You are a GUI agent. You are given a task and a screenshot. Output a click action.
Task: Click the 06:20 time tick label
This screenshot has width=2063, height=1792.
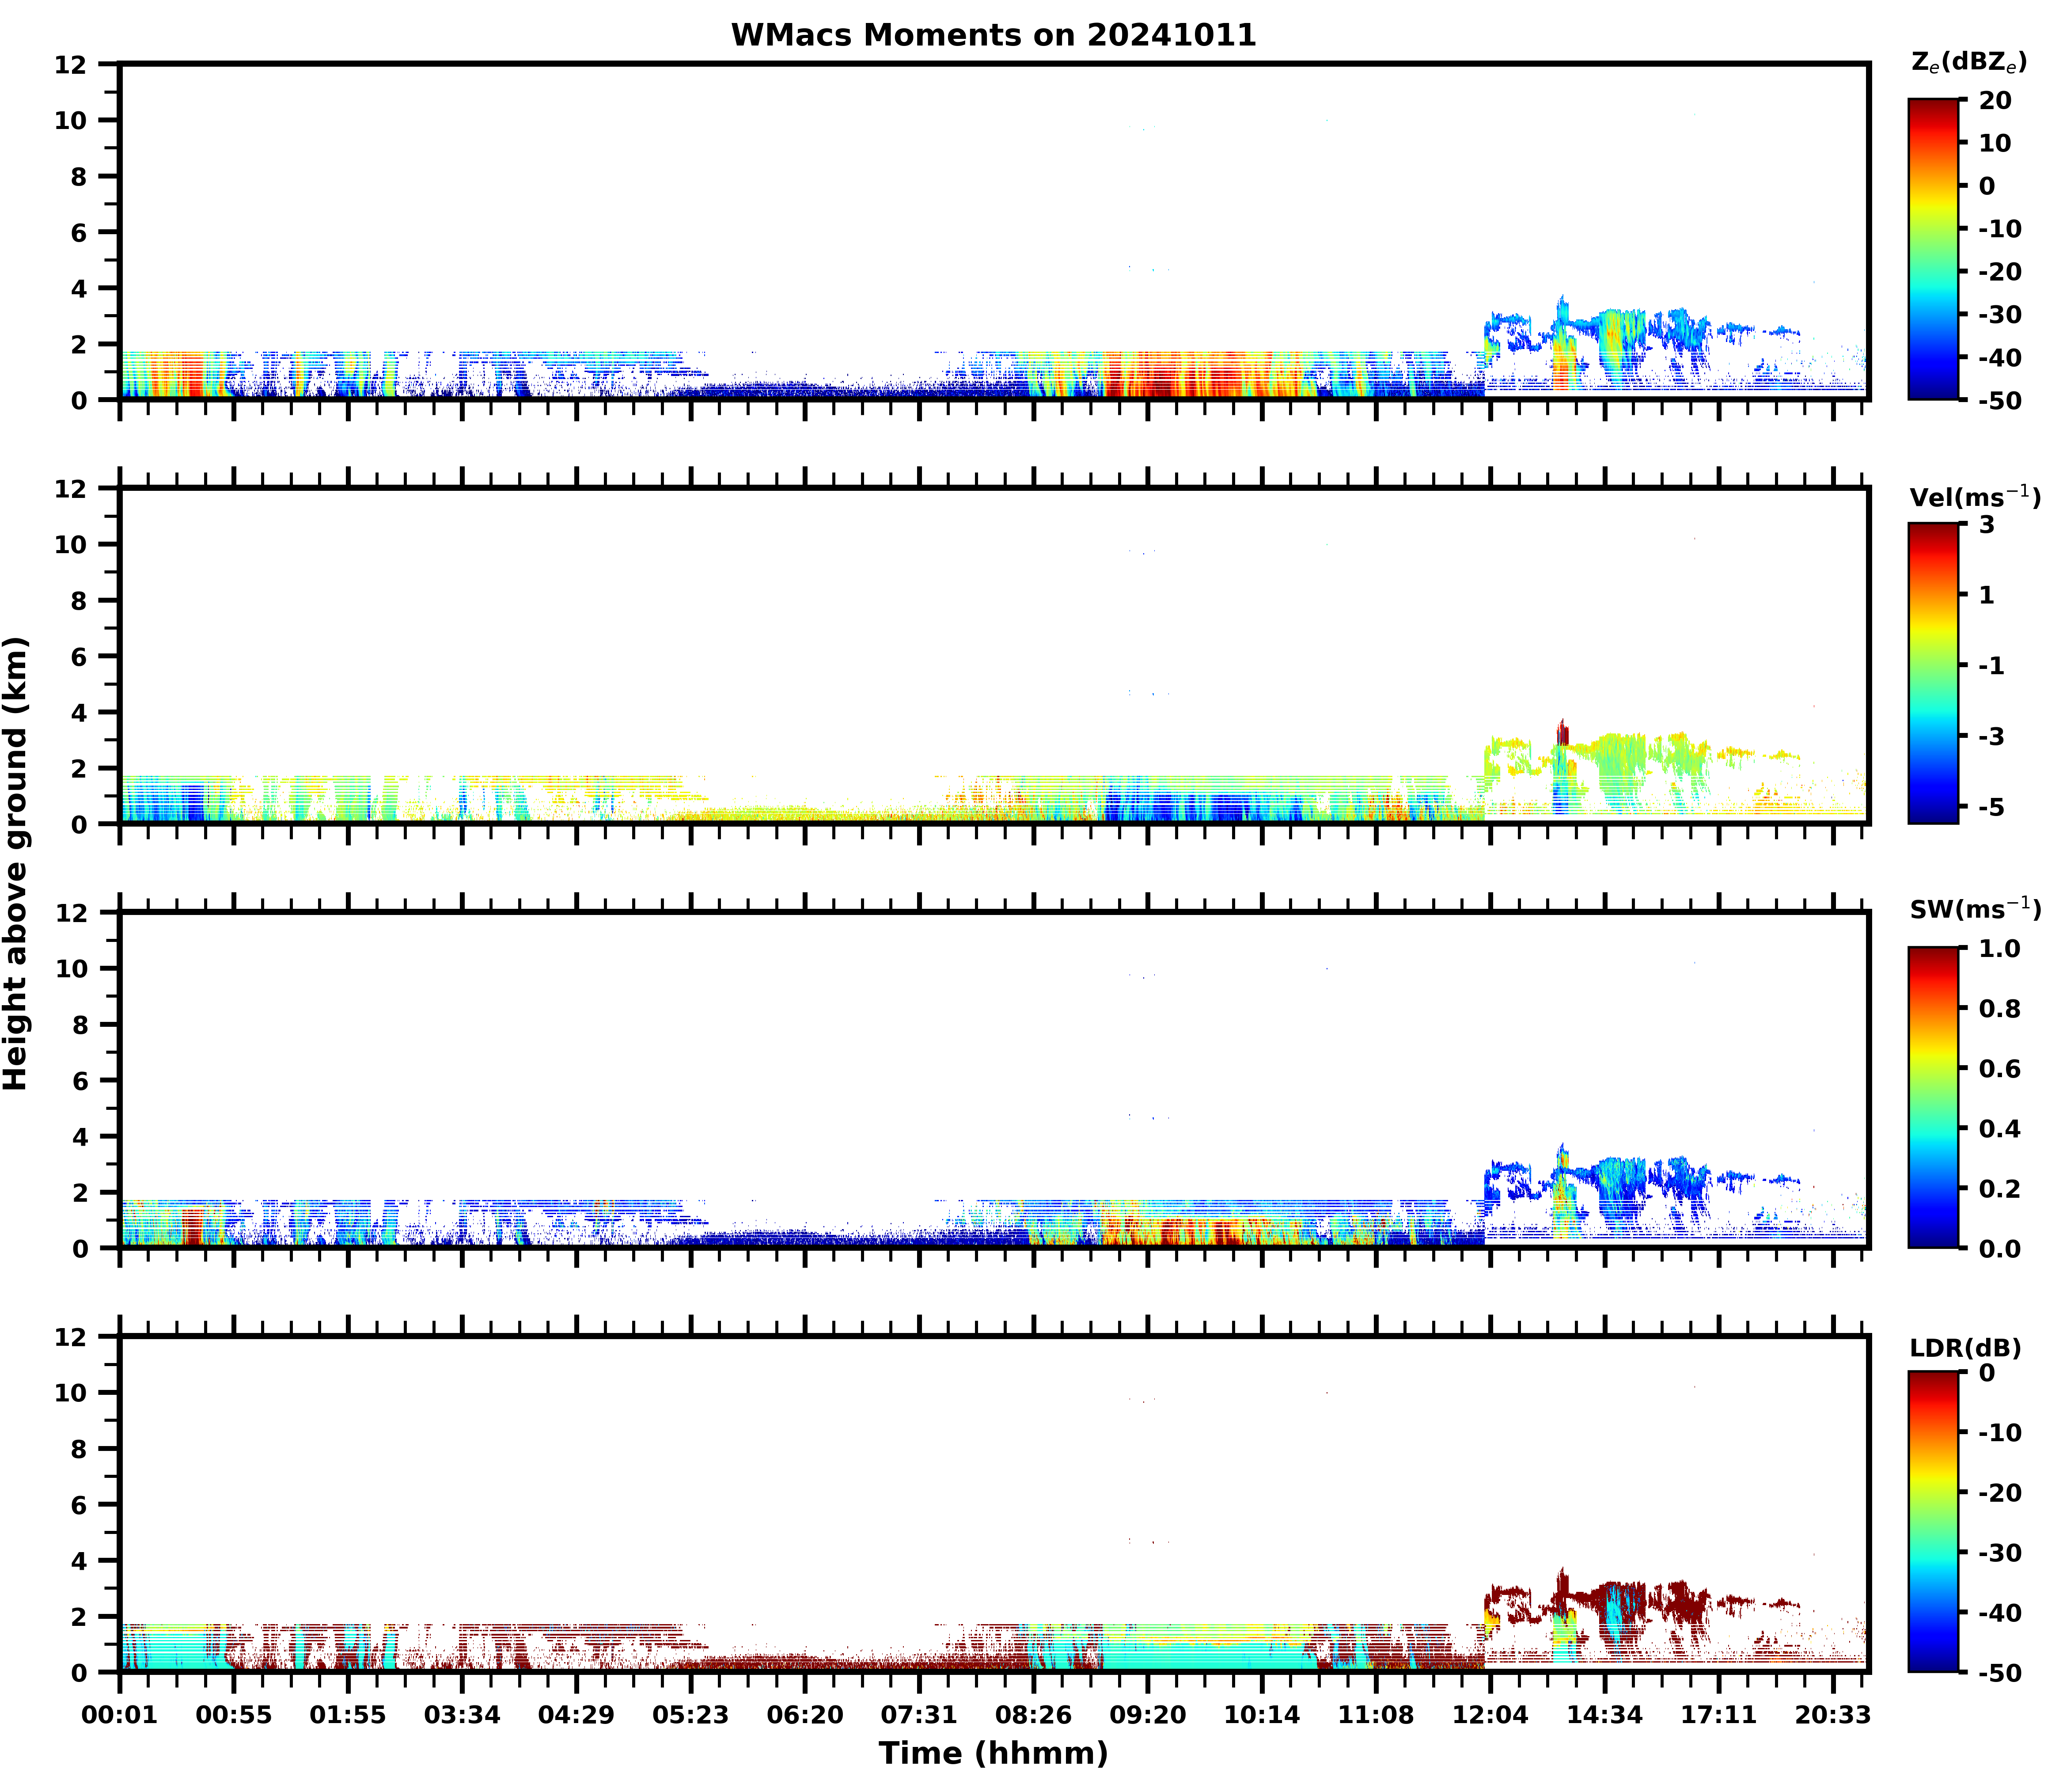tap(805, 1716)
